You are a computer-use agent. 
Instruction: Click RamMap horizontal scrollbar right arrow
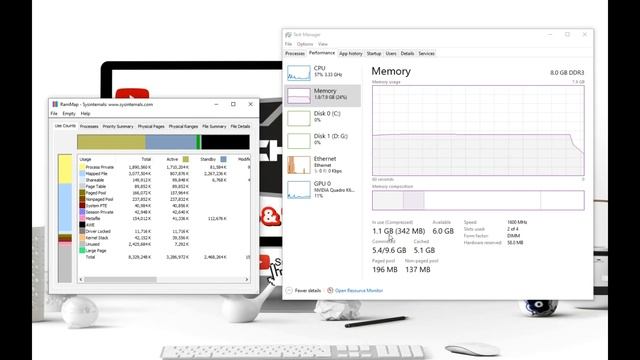[x=247, y=280]
